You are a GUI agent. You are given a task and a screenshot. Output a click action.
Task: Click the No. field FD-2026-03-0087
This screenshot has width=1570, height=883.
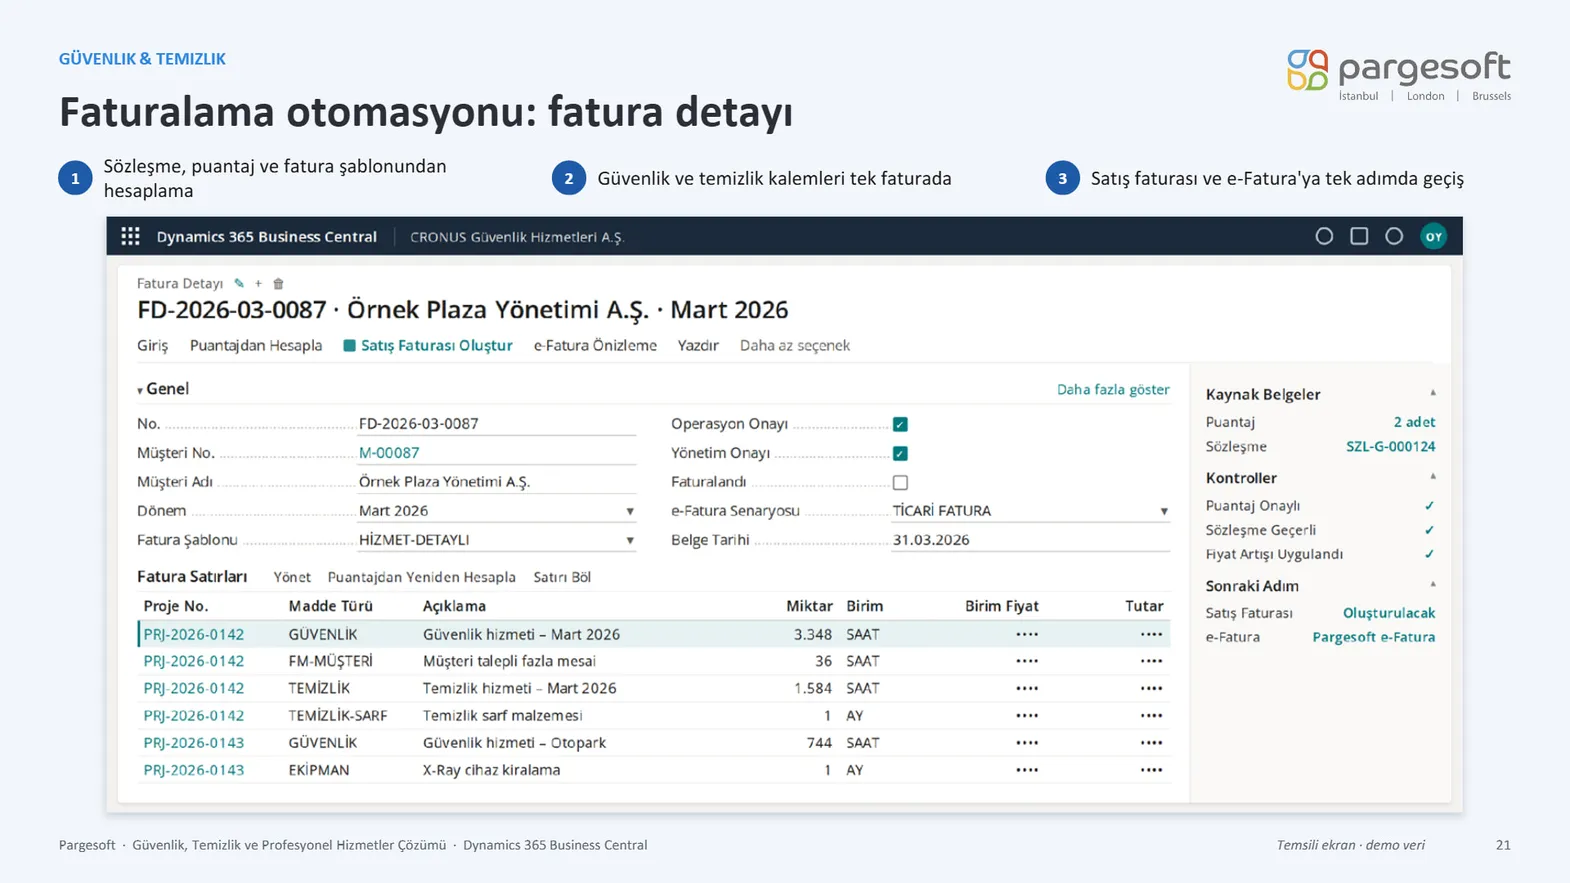[497, 424]
